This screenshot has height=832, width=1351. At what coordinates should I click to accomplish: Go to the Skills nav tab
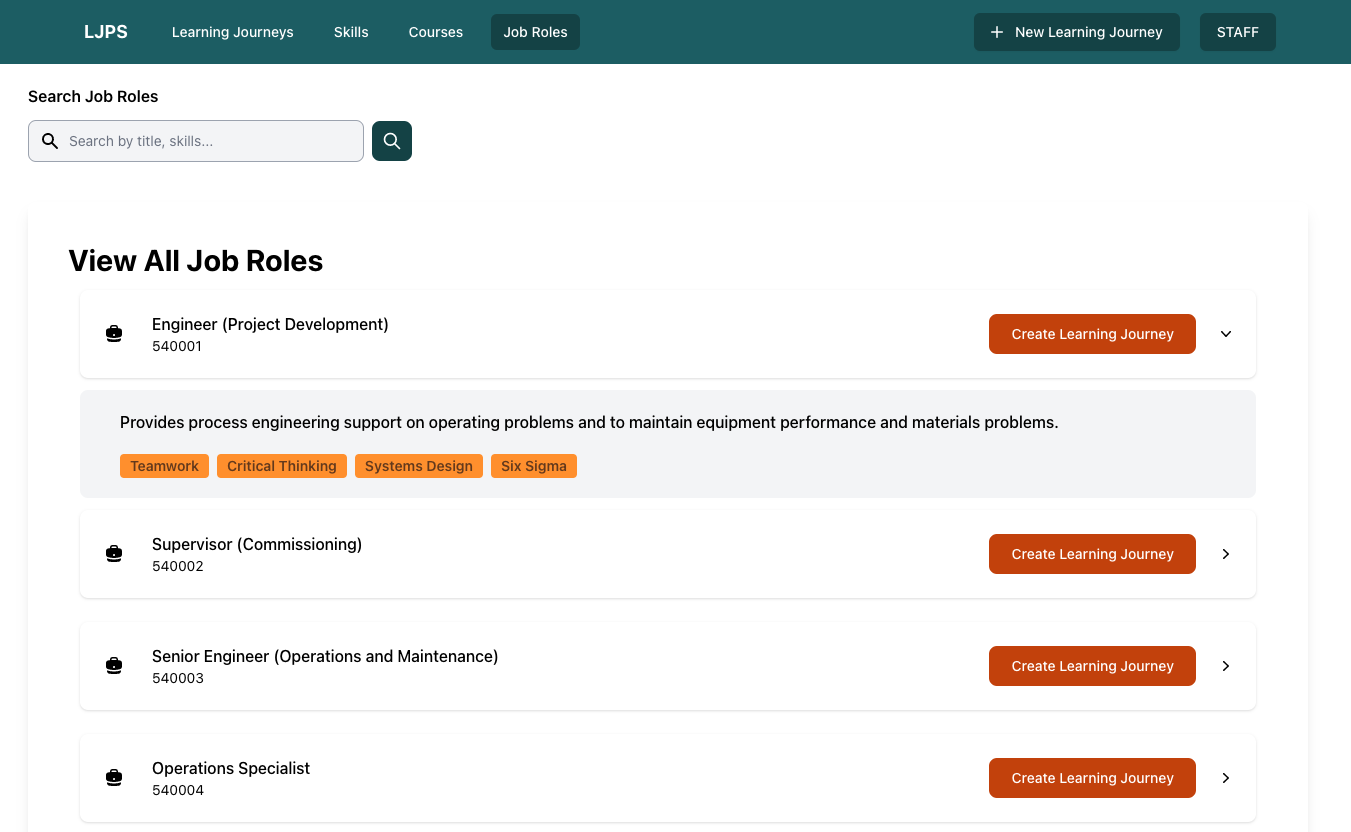point(351,32)
